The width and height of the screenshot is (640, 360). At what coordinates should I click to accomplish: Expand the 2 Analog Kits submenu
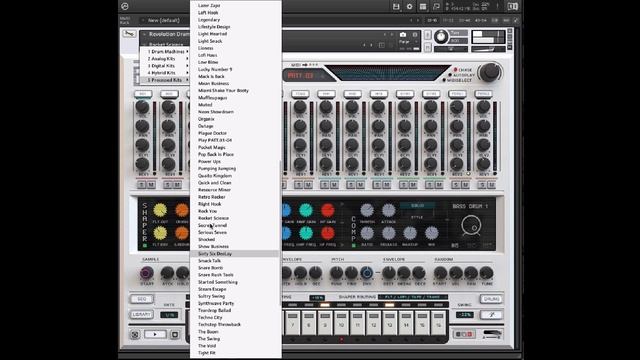click(165, 59)
